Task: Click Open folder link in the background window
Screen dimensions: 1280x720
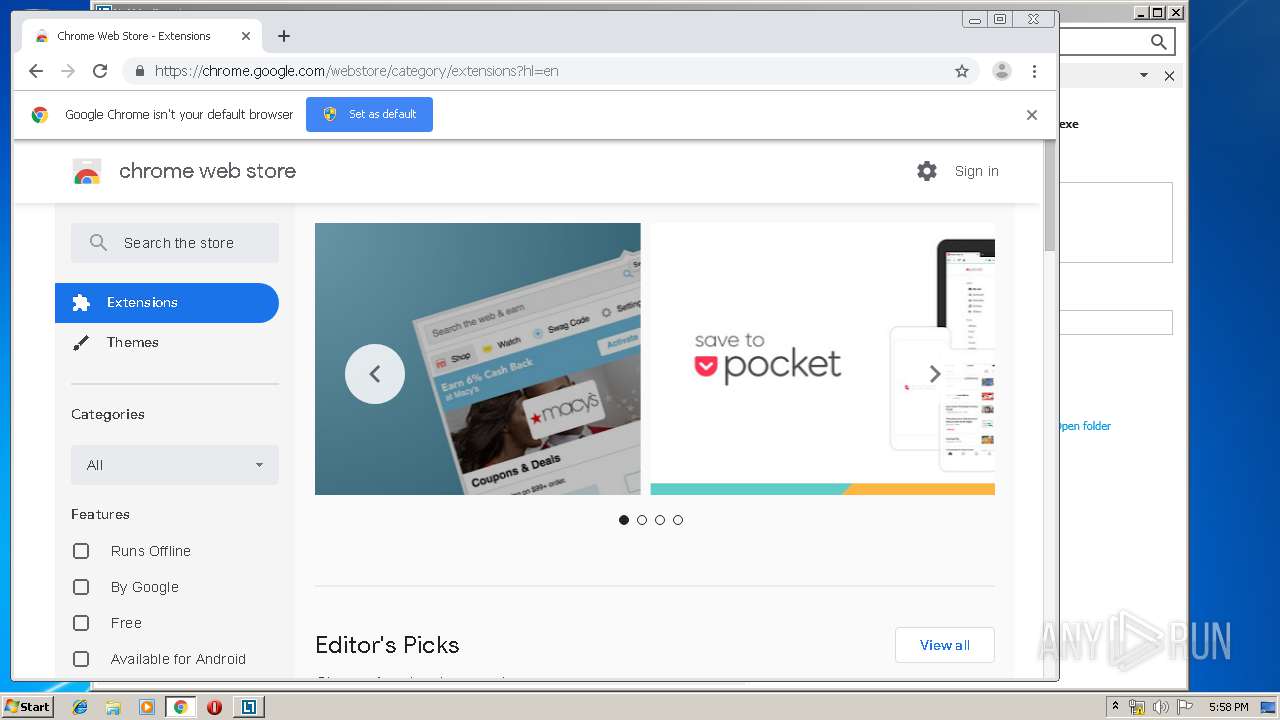Action: click(x=1084, y=426)
